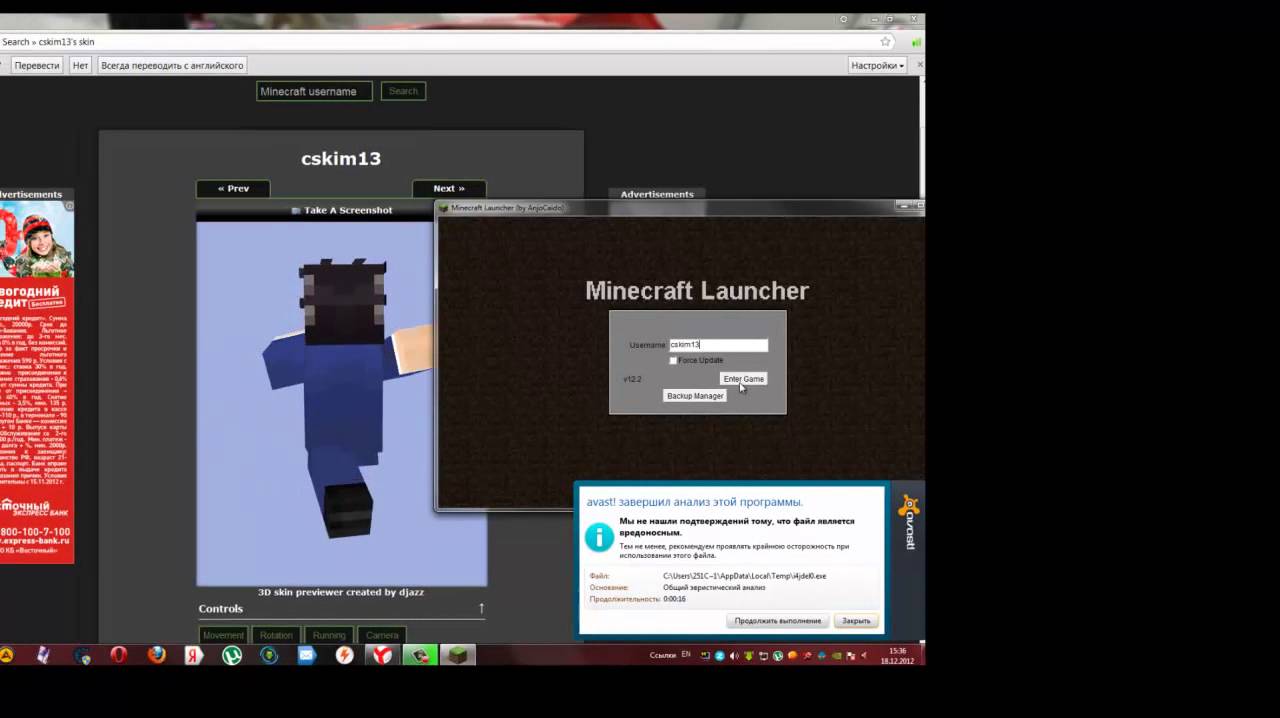Go to next skin with Next »
This screenshot has height=718, width=1280.
[449, 188]
